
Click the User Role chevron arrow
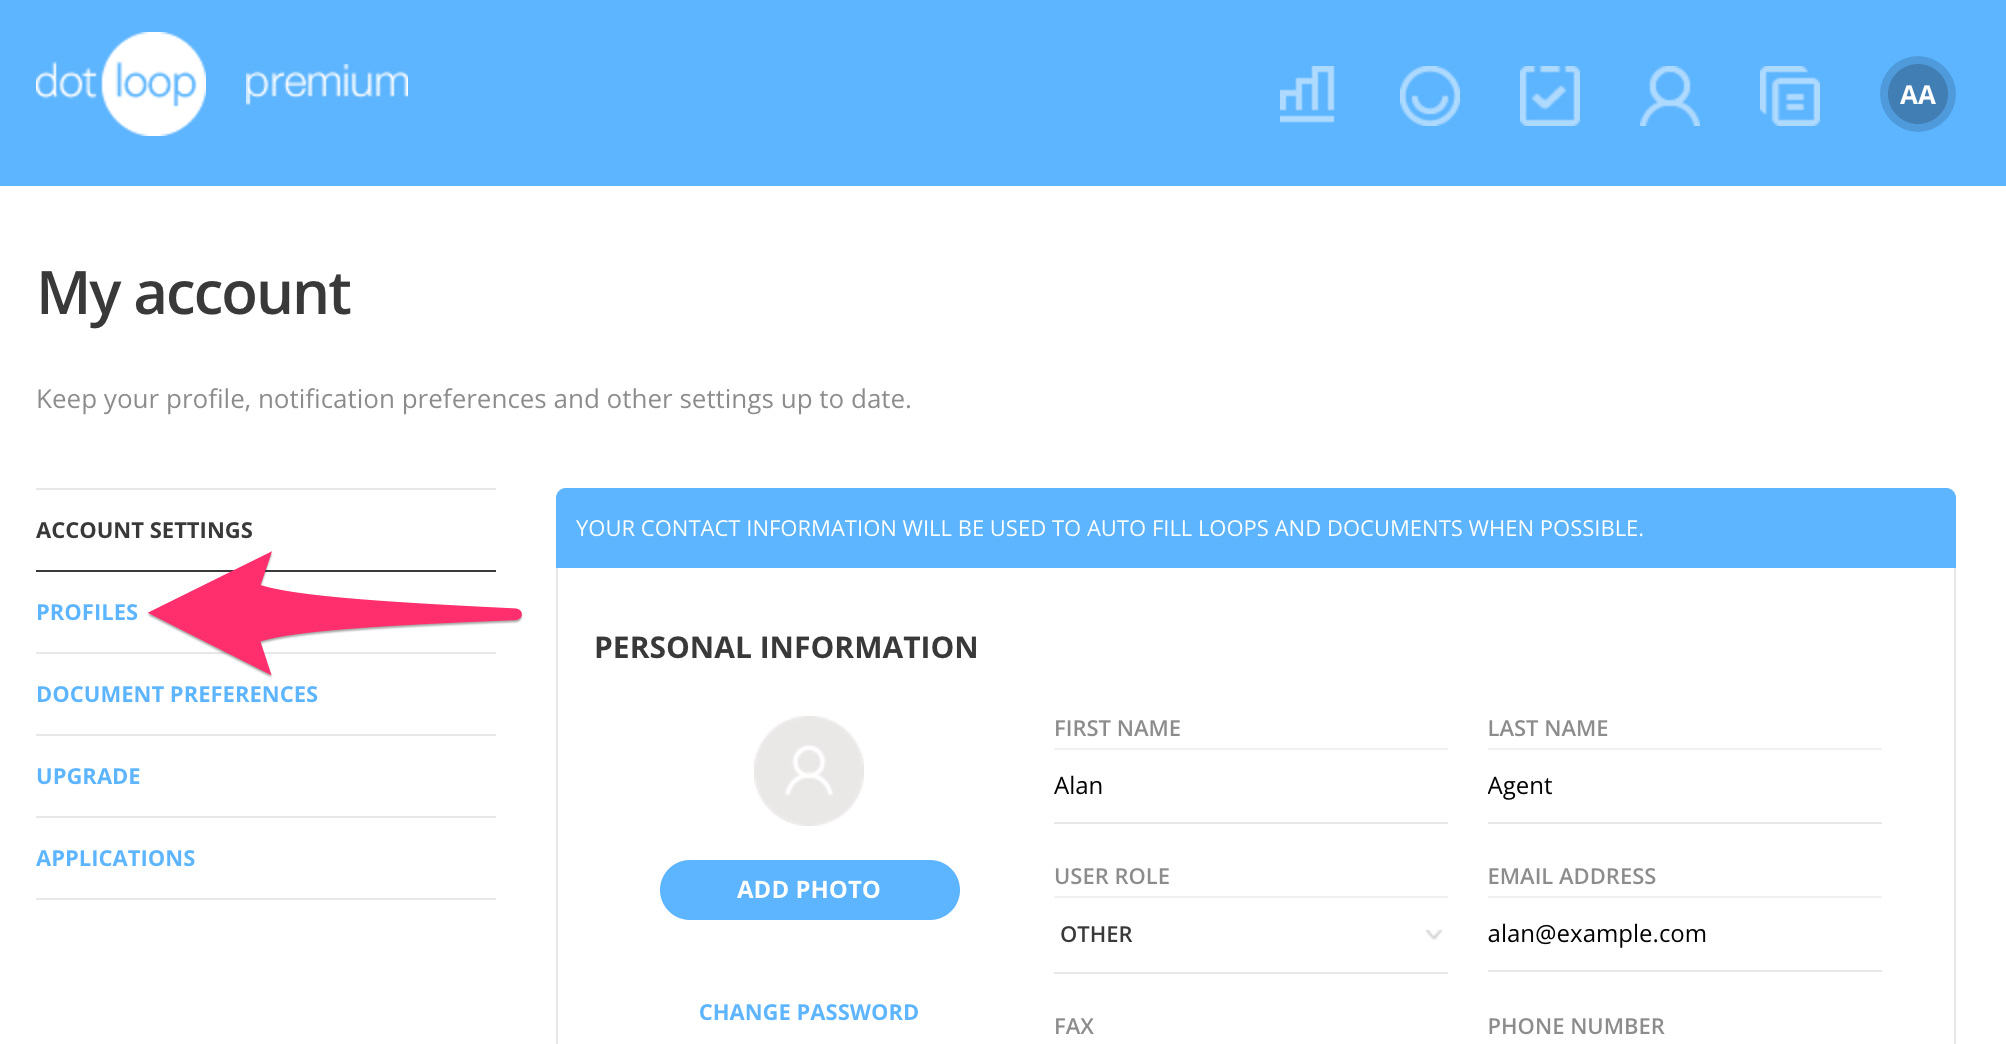coord(1433,934)
